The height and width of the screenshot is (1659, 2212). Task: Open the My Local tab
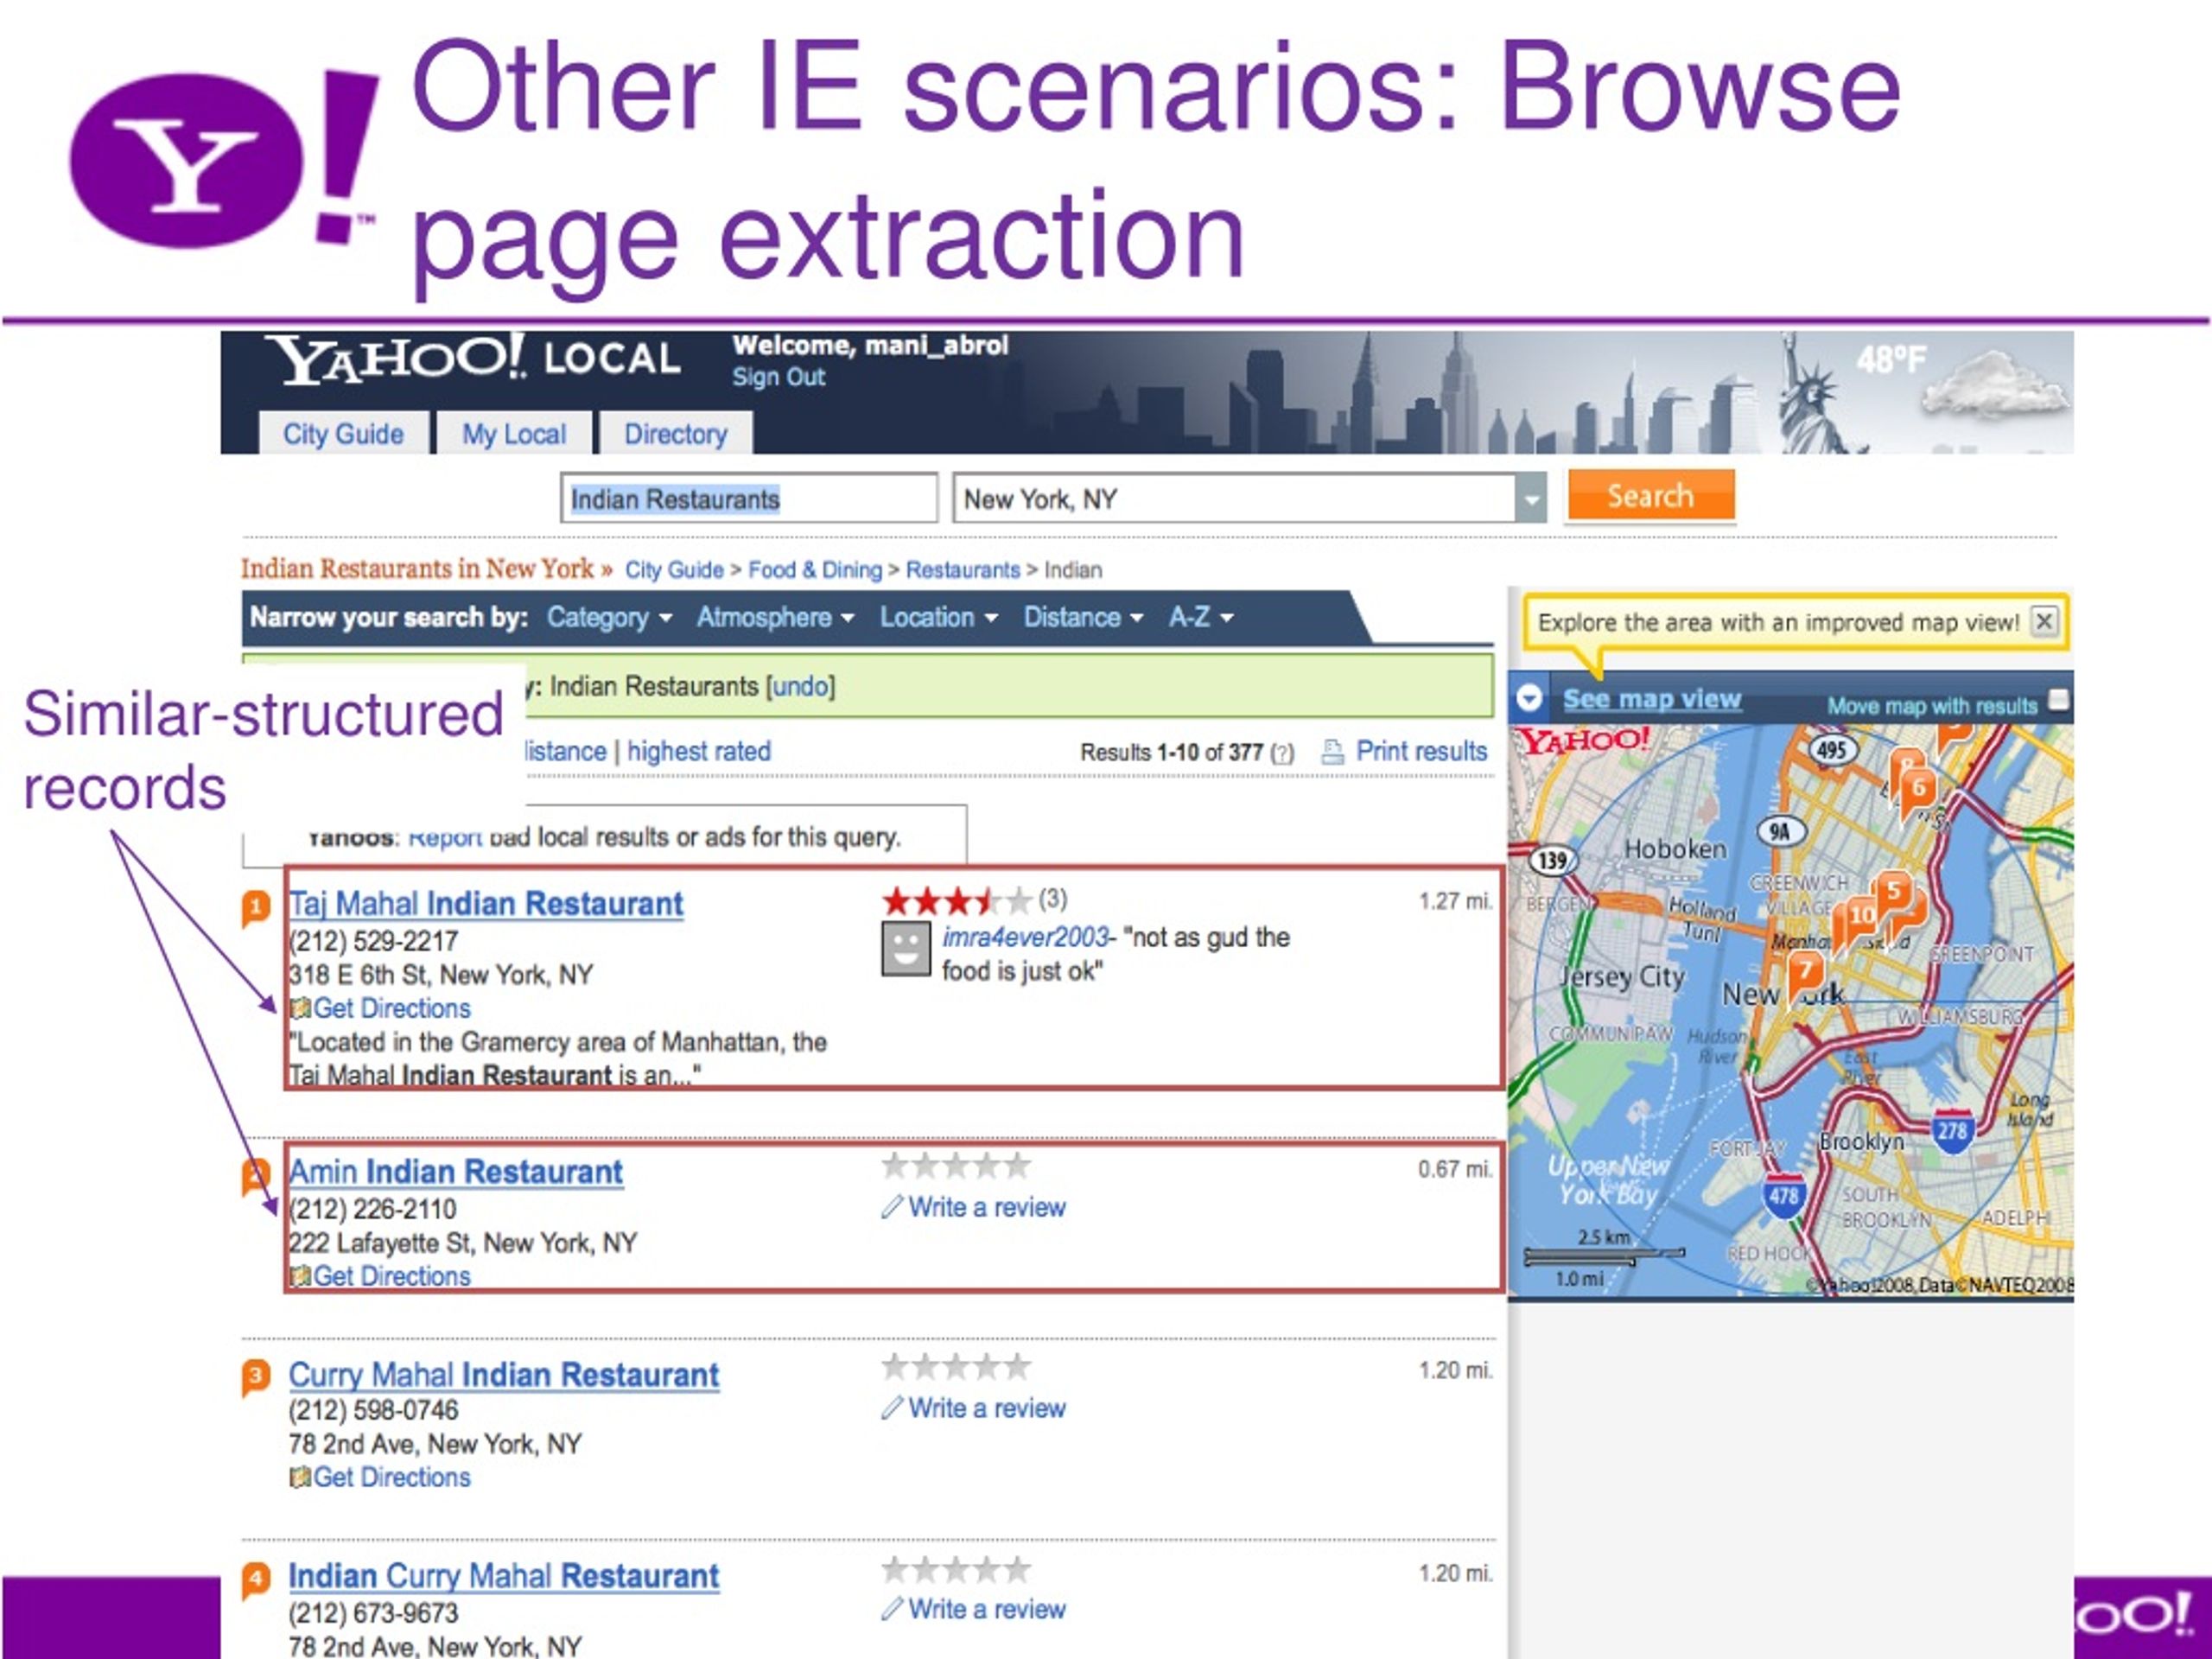(513, 434)
